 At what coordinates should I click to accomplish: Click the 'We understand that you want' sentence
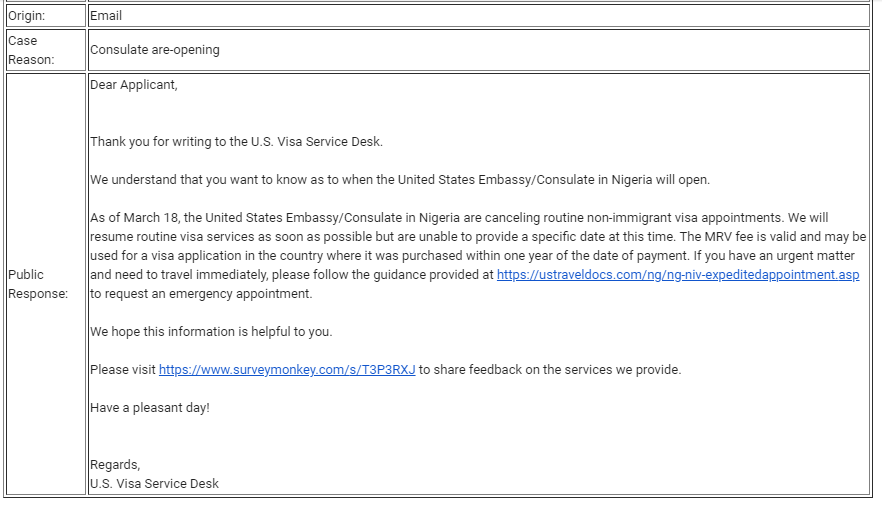(400, 180)
